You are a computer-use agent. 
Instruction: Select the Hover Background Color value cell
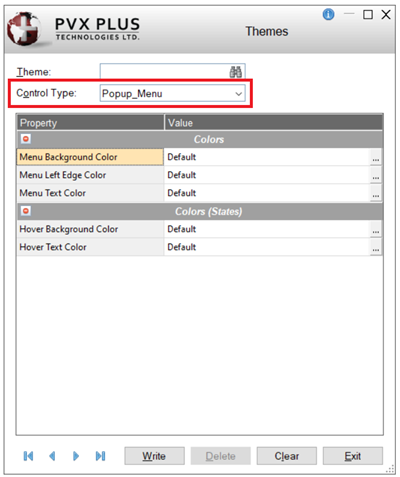click(x=267, y=229)
